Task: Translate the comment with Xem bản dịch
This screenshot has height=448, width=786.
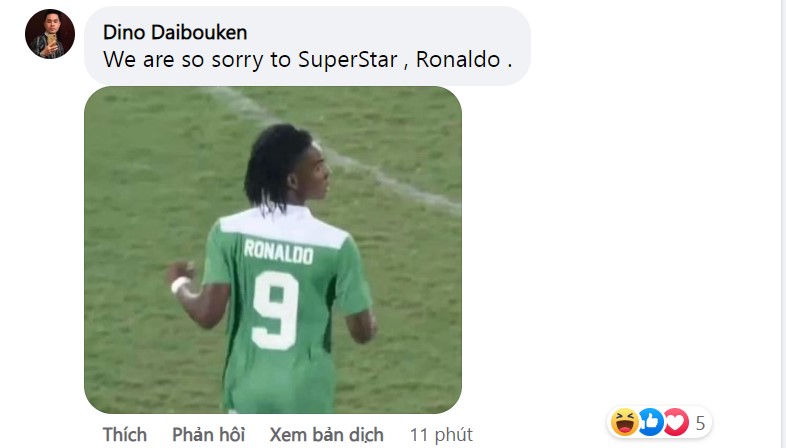Action: 326,434
